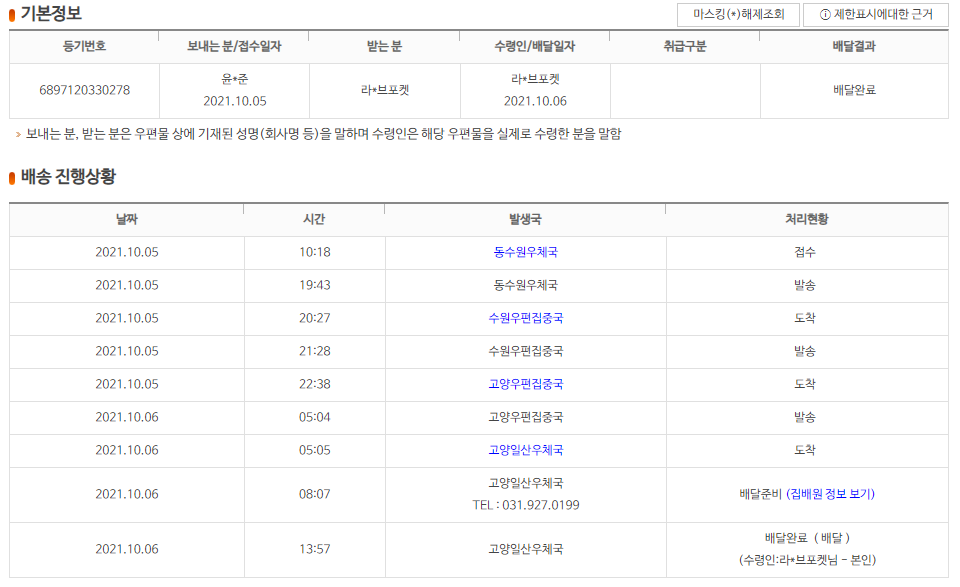960x587 pixels.
Task: Select the 08:07 time cell
Action: coord(315,494)
